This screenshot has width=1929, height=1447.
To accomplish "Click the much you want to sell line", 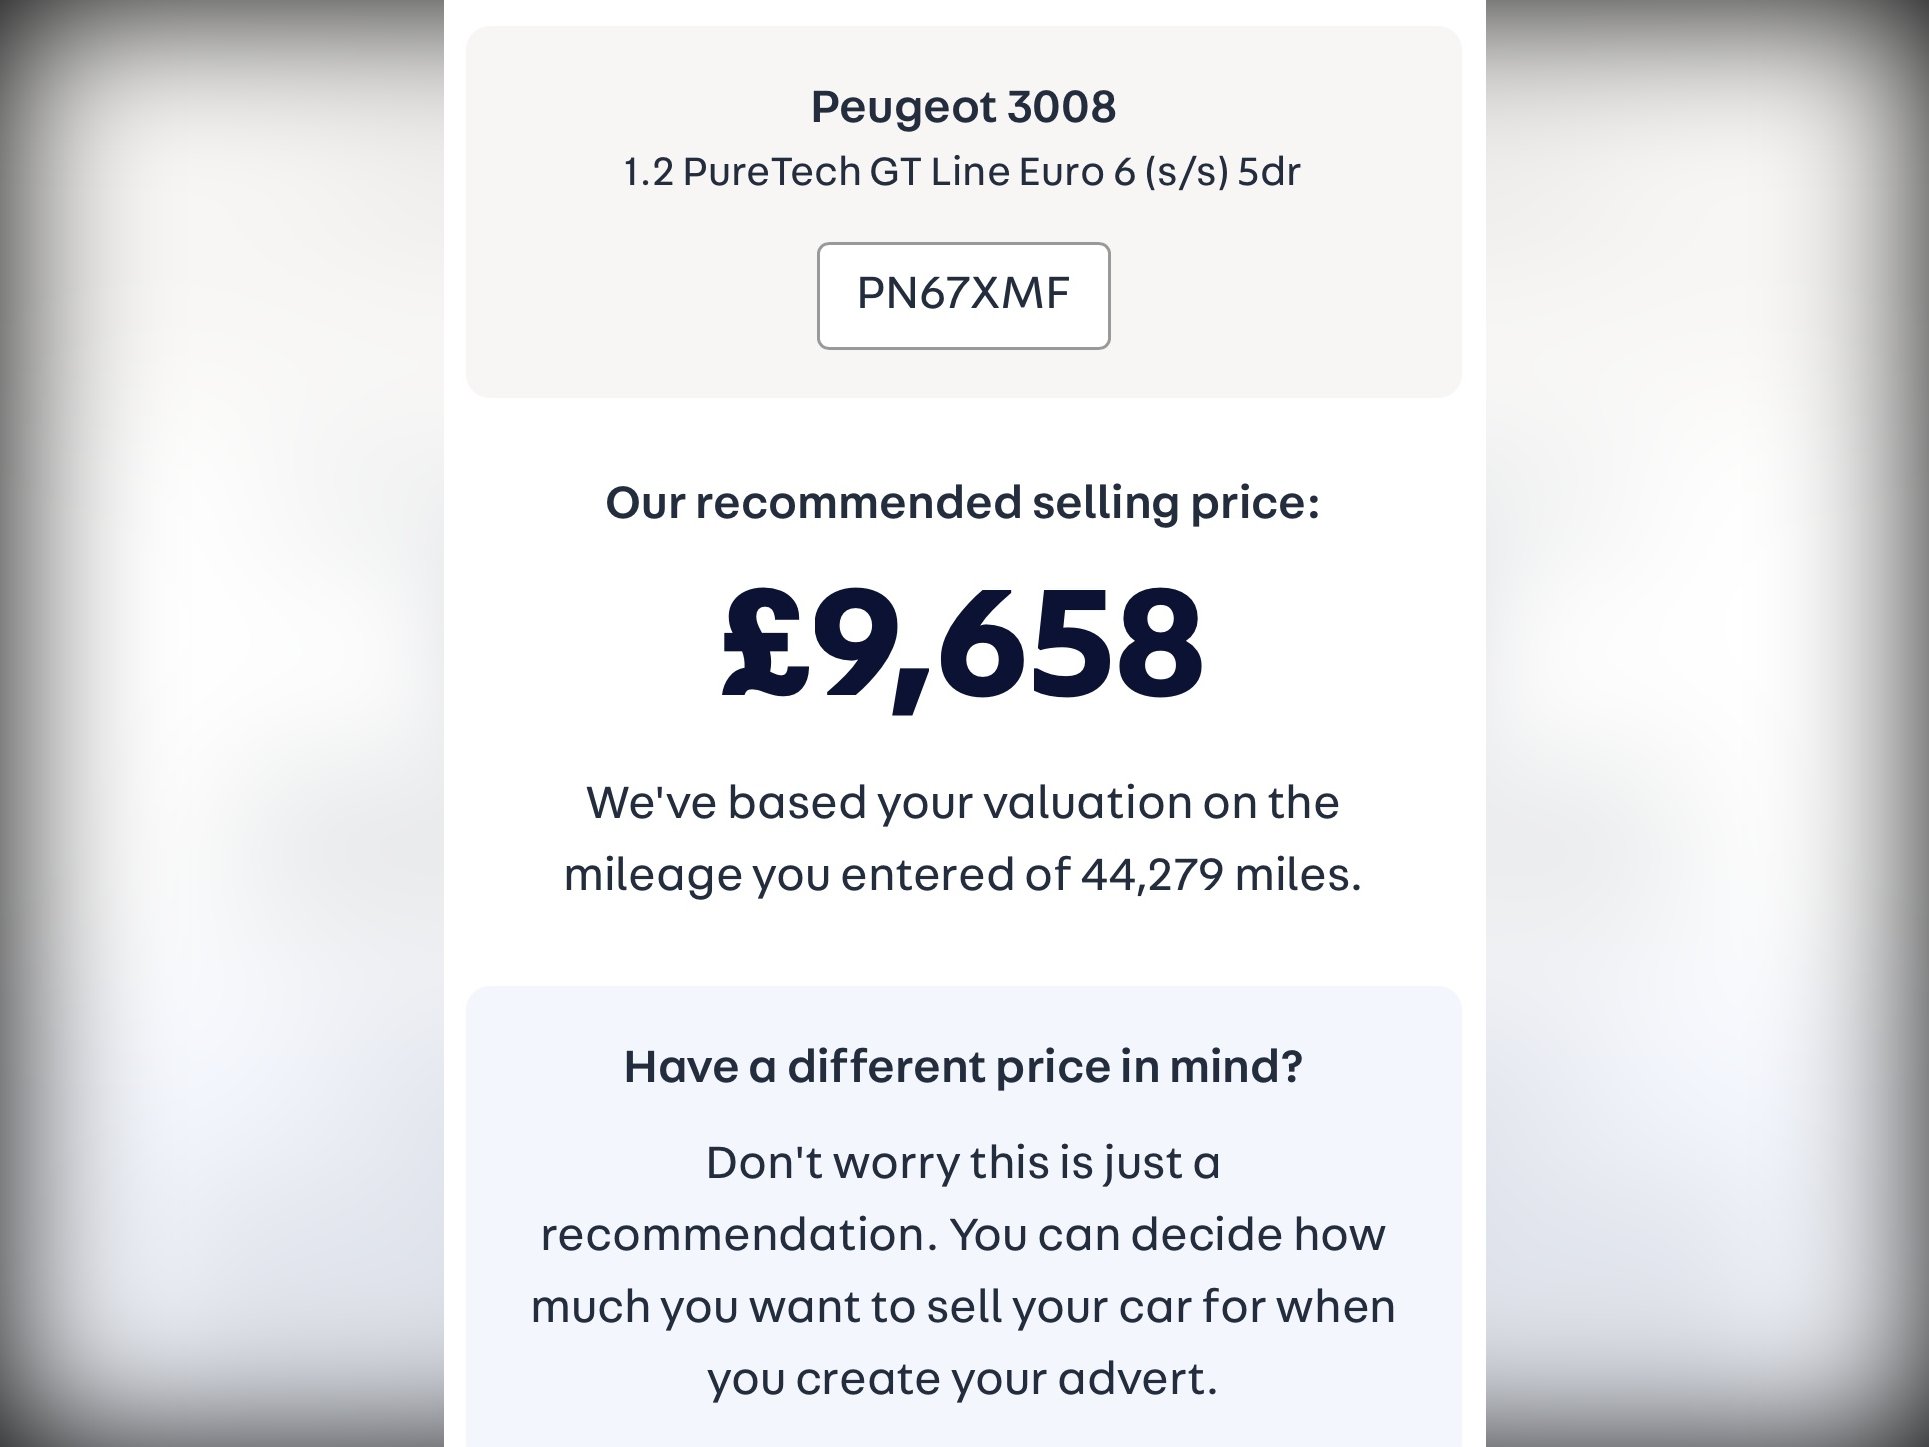I will coord(963,1307).
